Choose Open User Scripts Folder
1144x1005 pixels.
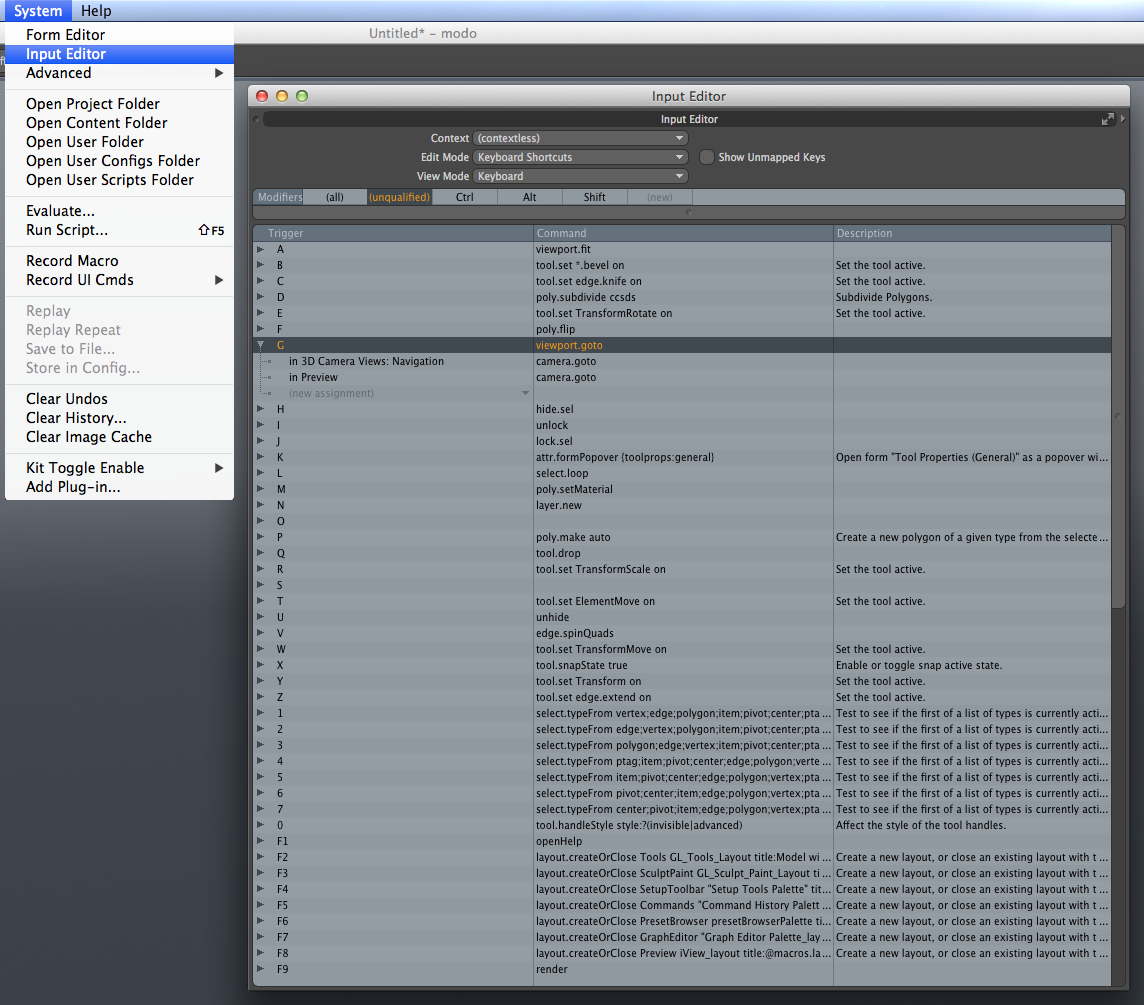[120, 180]
